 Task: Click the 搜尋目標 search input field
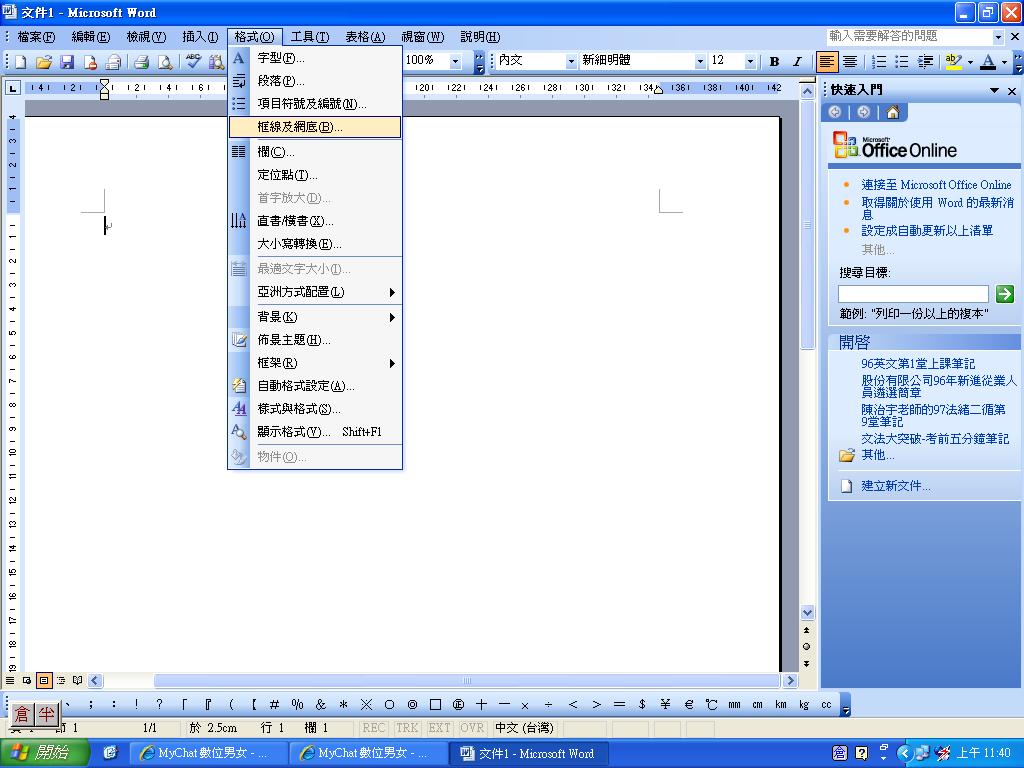pos(913,294)
